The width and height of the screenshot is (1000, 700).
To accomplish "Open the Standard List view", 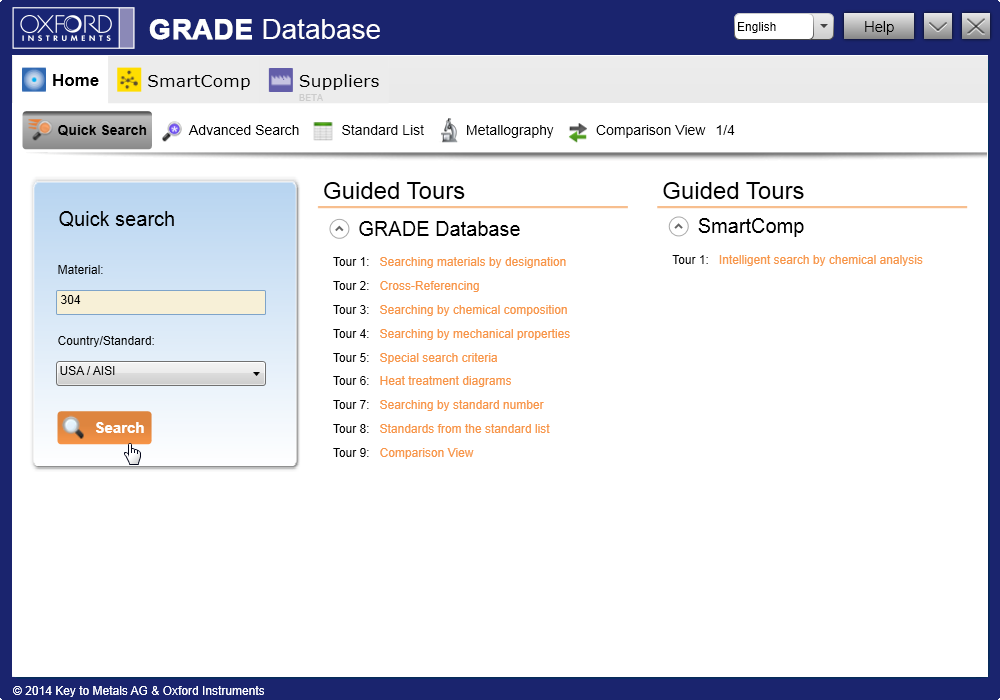I will [x=369, y=130].
